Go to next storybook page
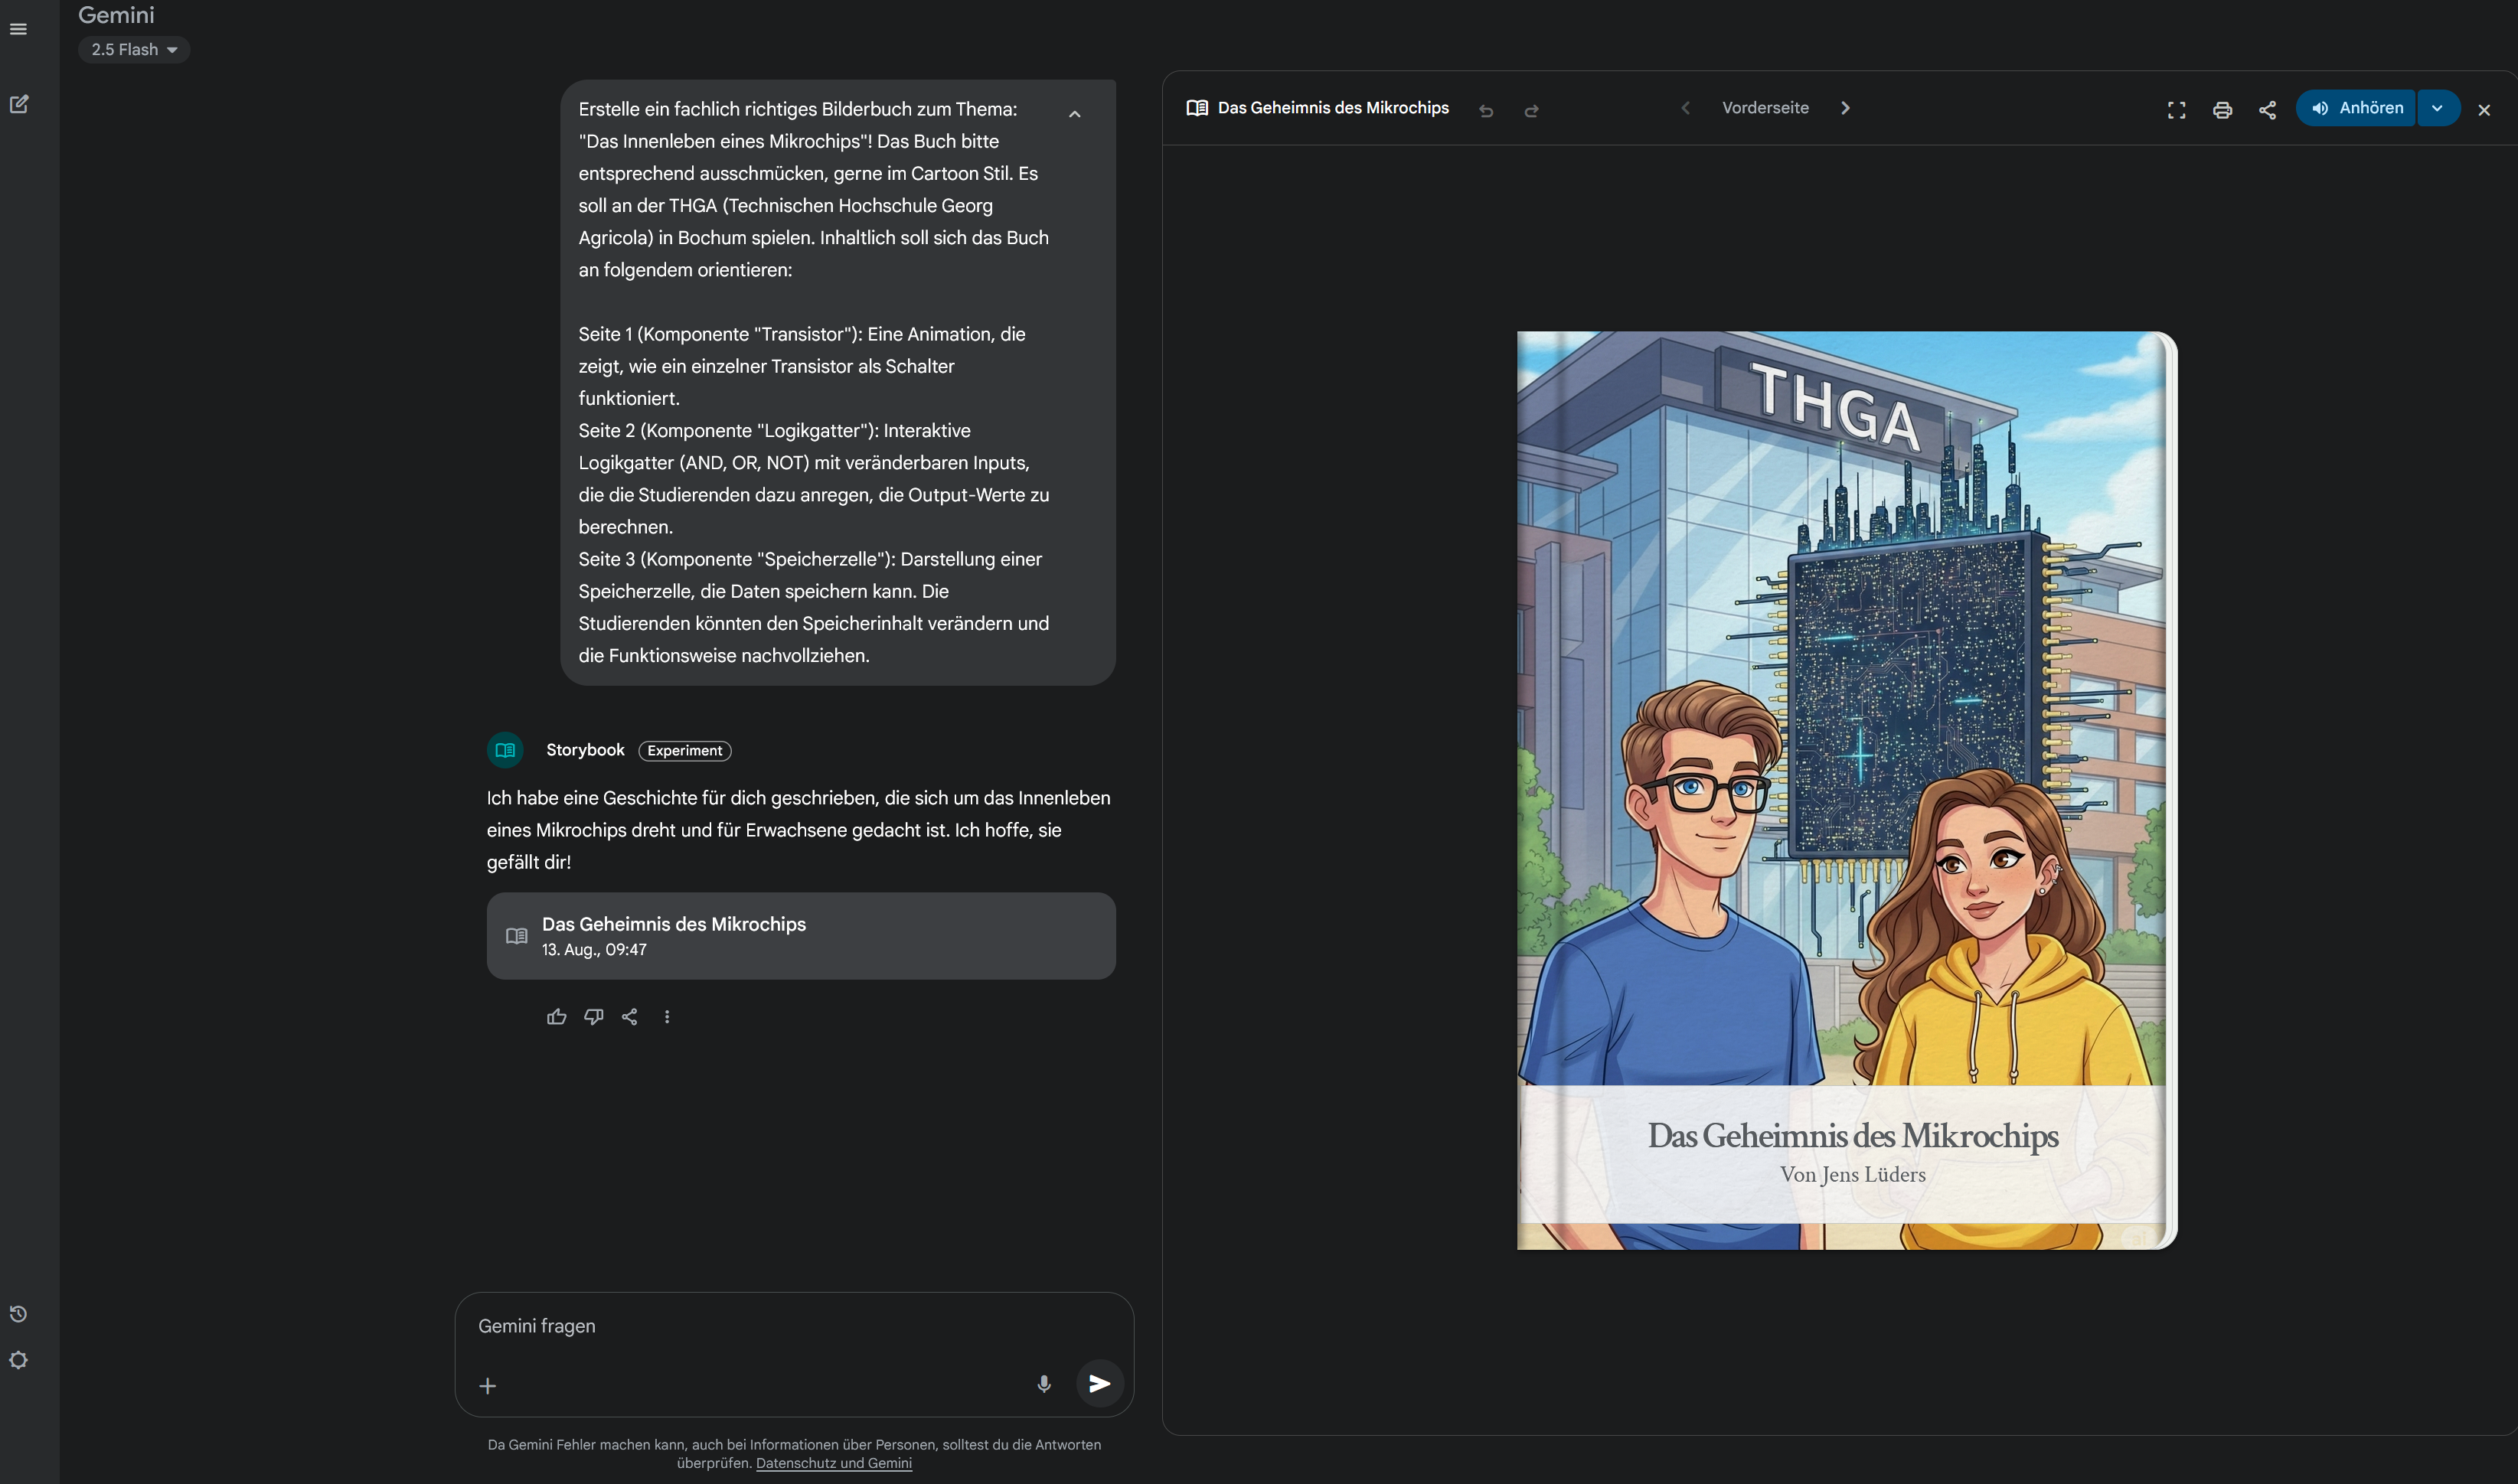The image size is (2518, 1484). click(x=1846, y=108)
